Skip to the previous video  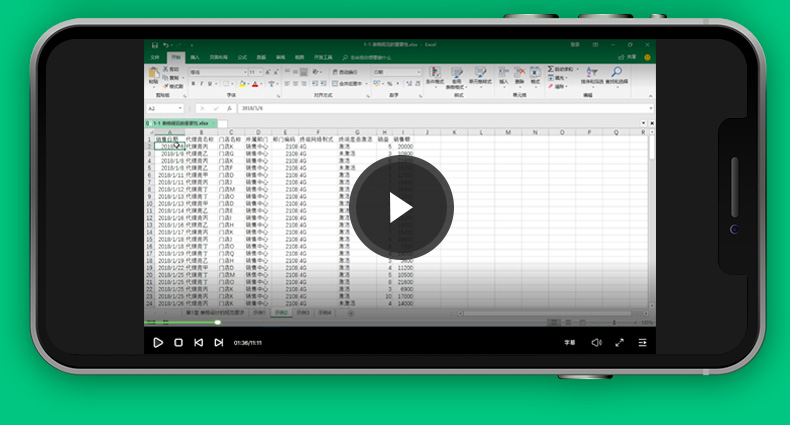point(198,342)
